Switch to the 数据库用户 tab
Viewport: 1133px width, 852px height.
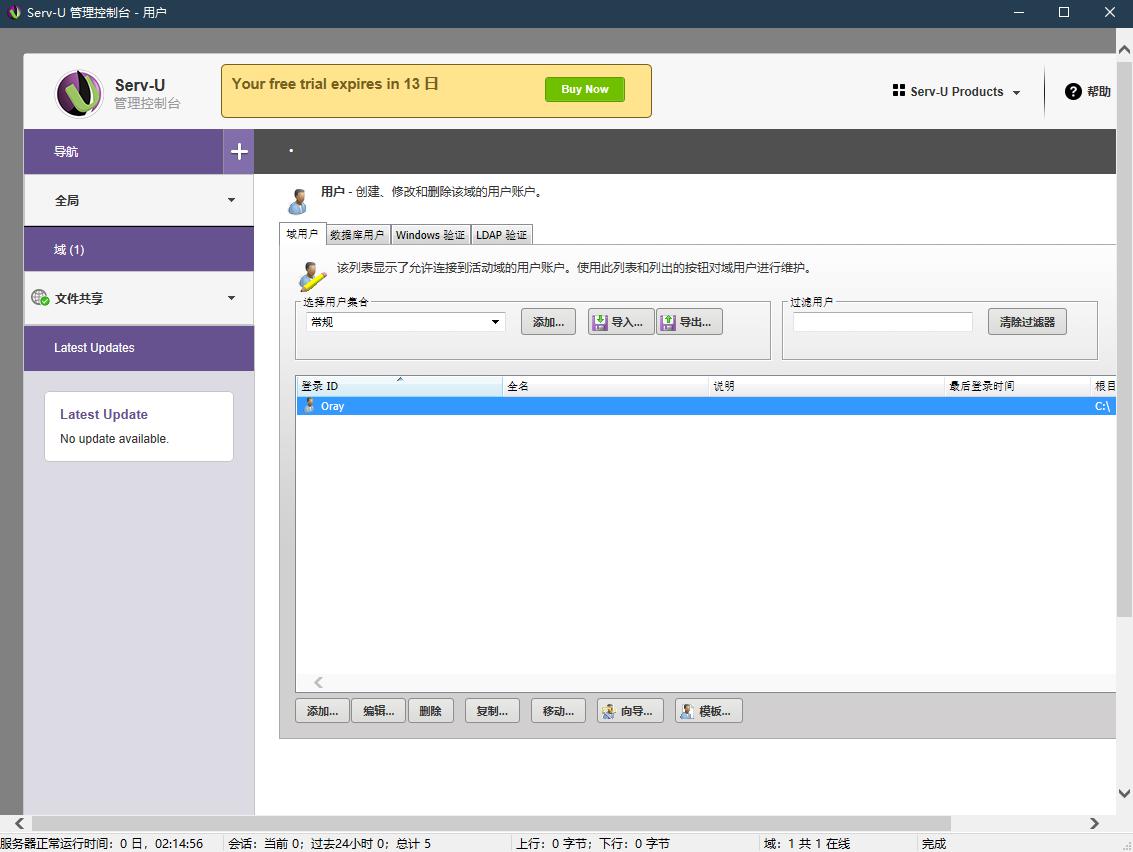click(356, 235)
